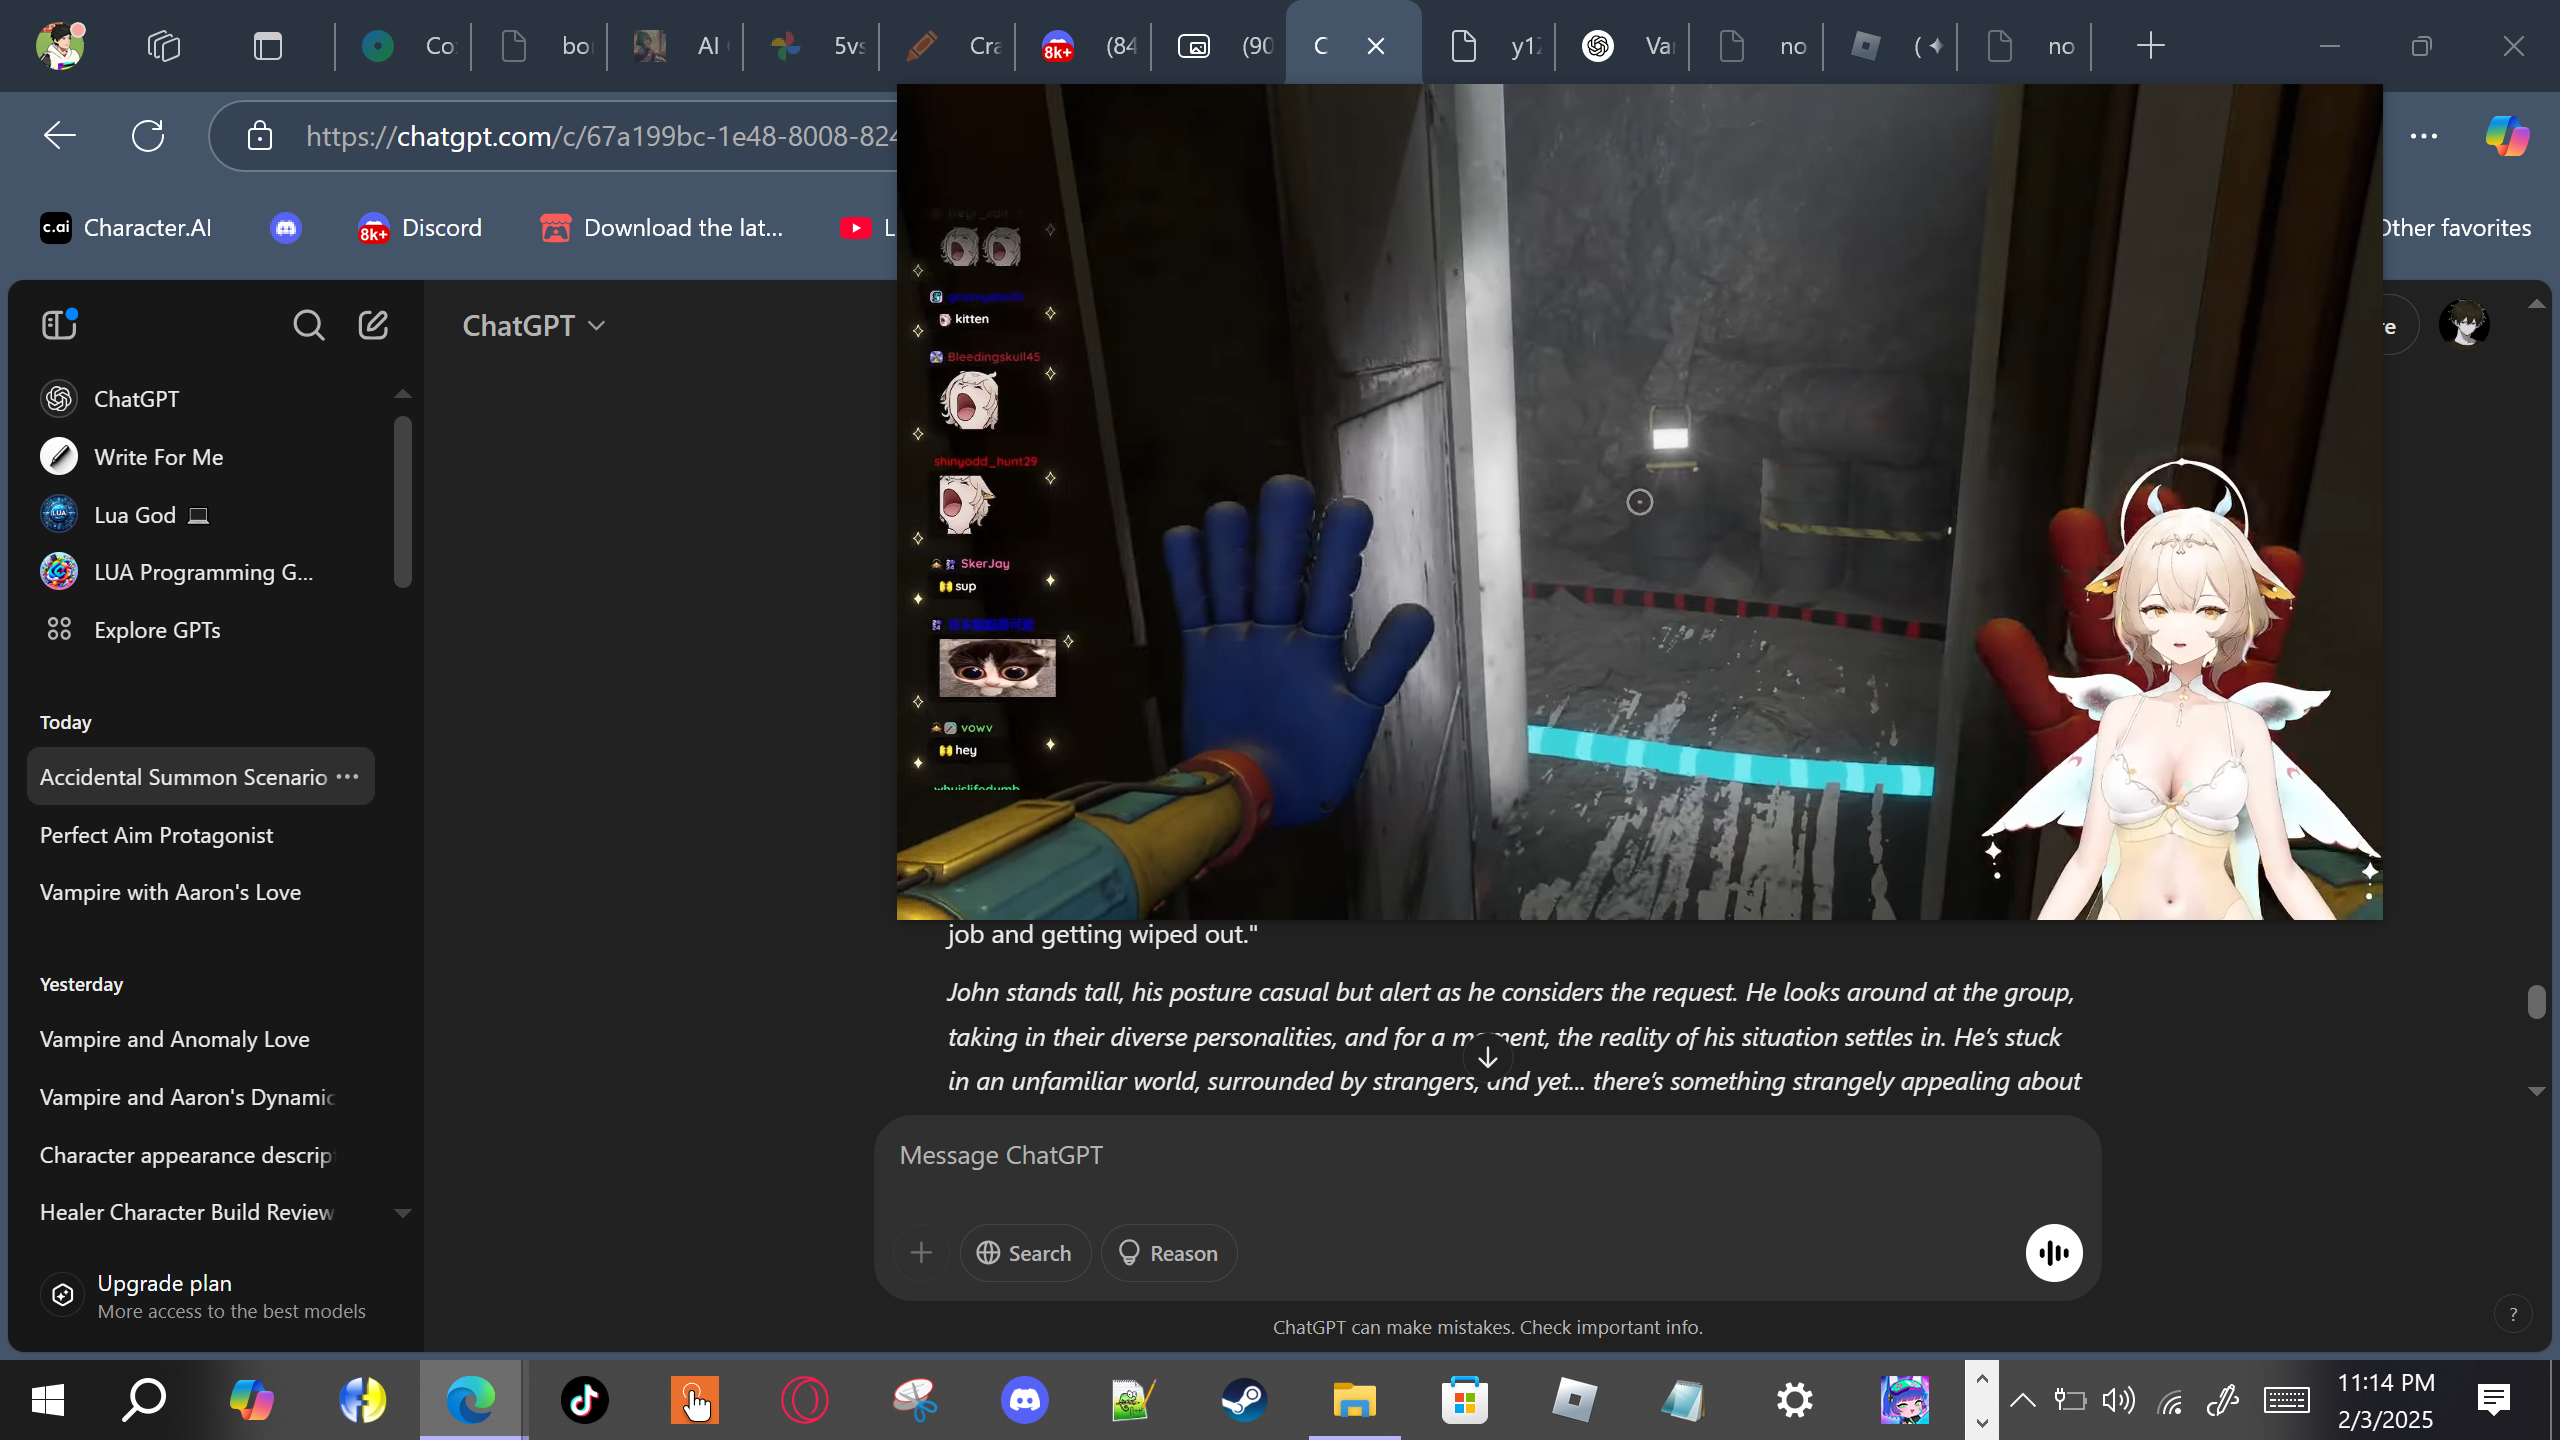Open Windows taskbar search

(144, 1400)
